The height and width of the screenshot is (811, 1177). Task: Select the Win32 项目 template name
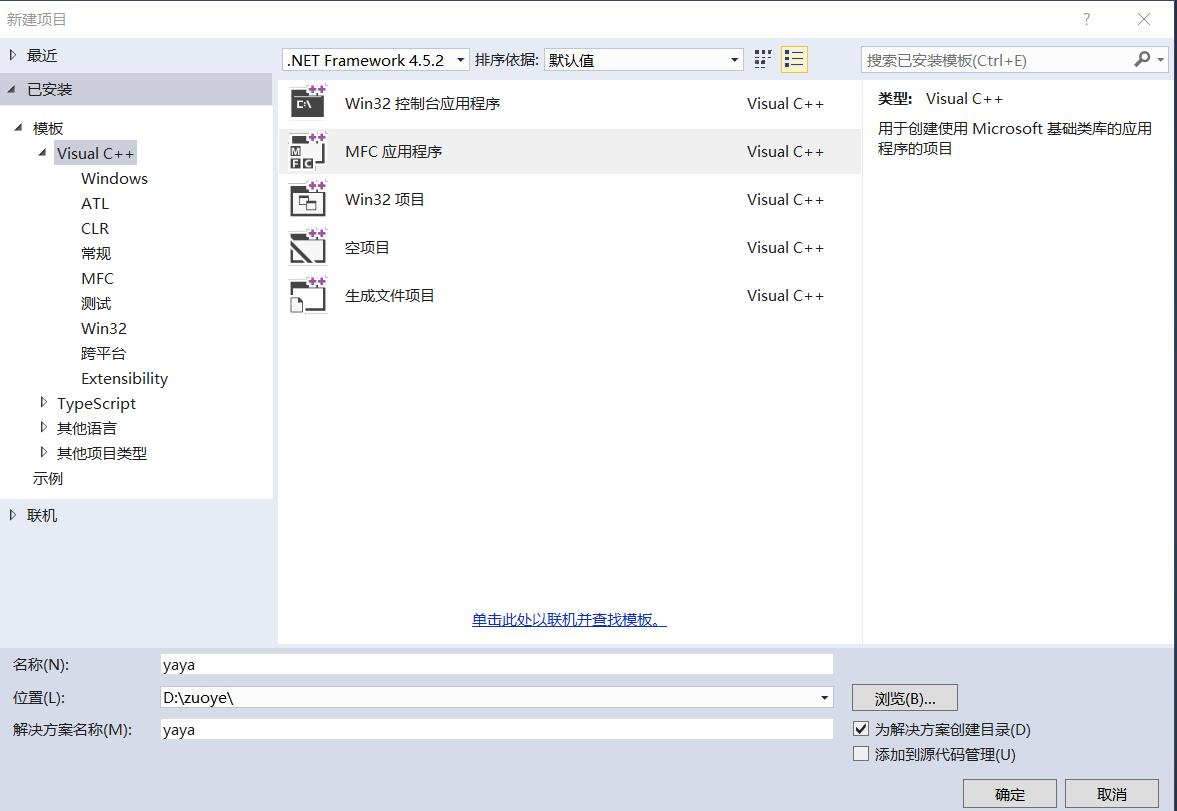384,200
